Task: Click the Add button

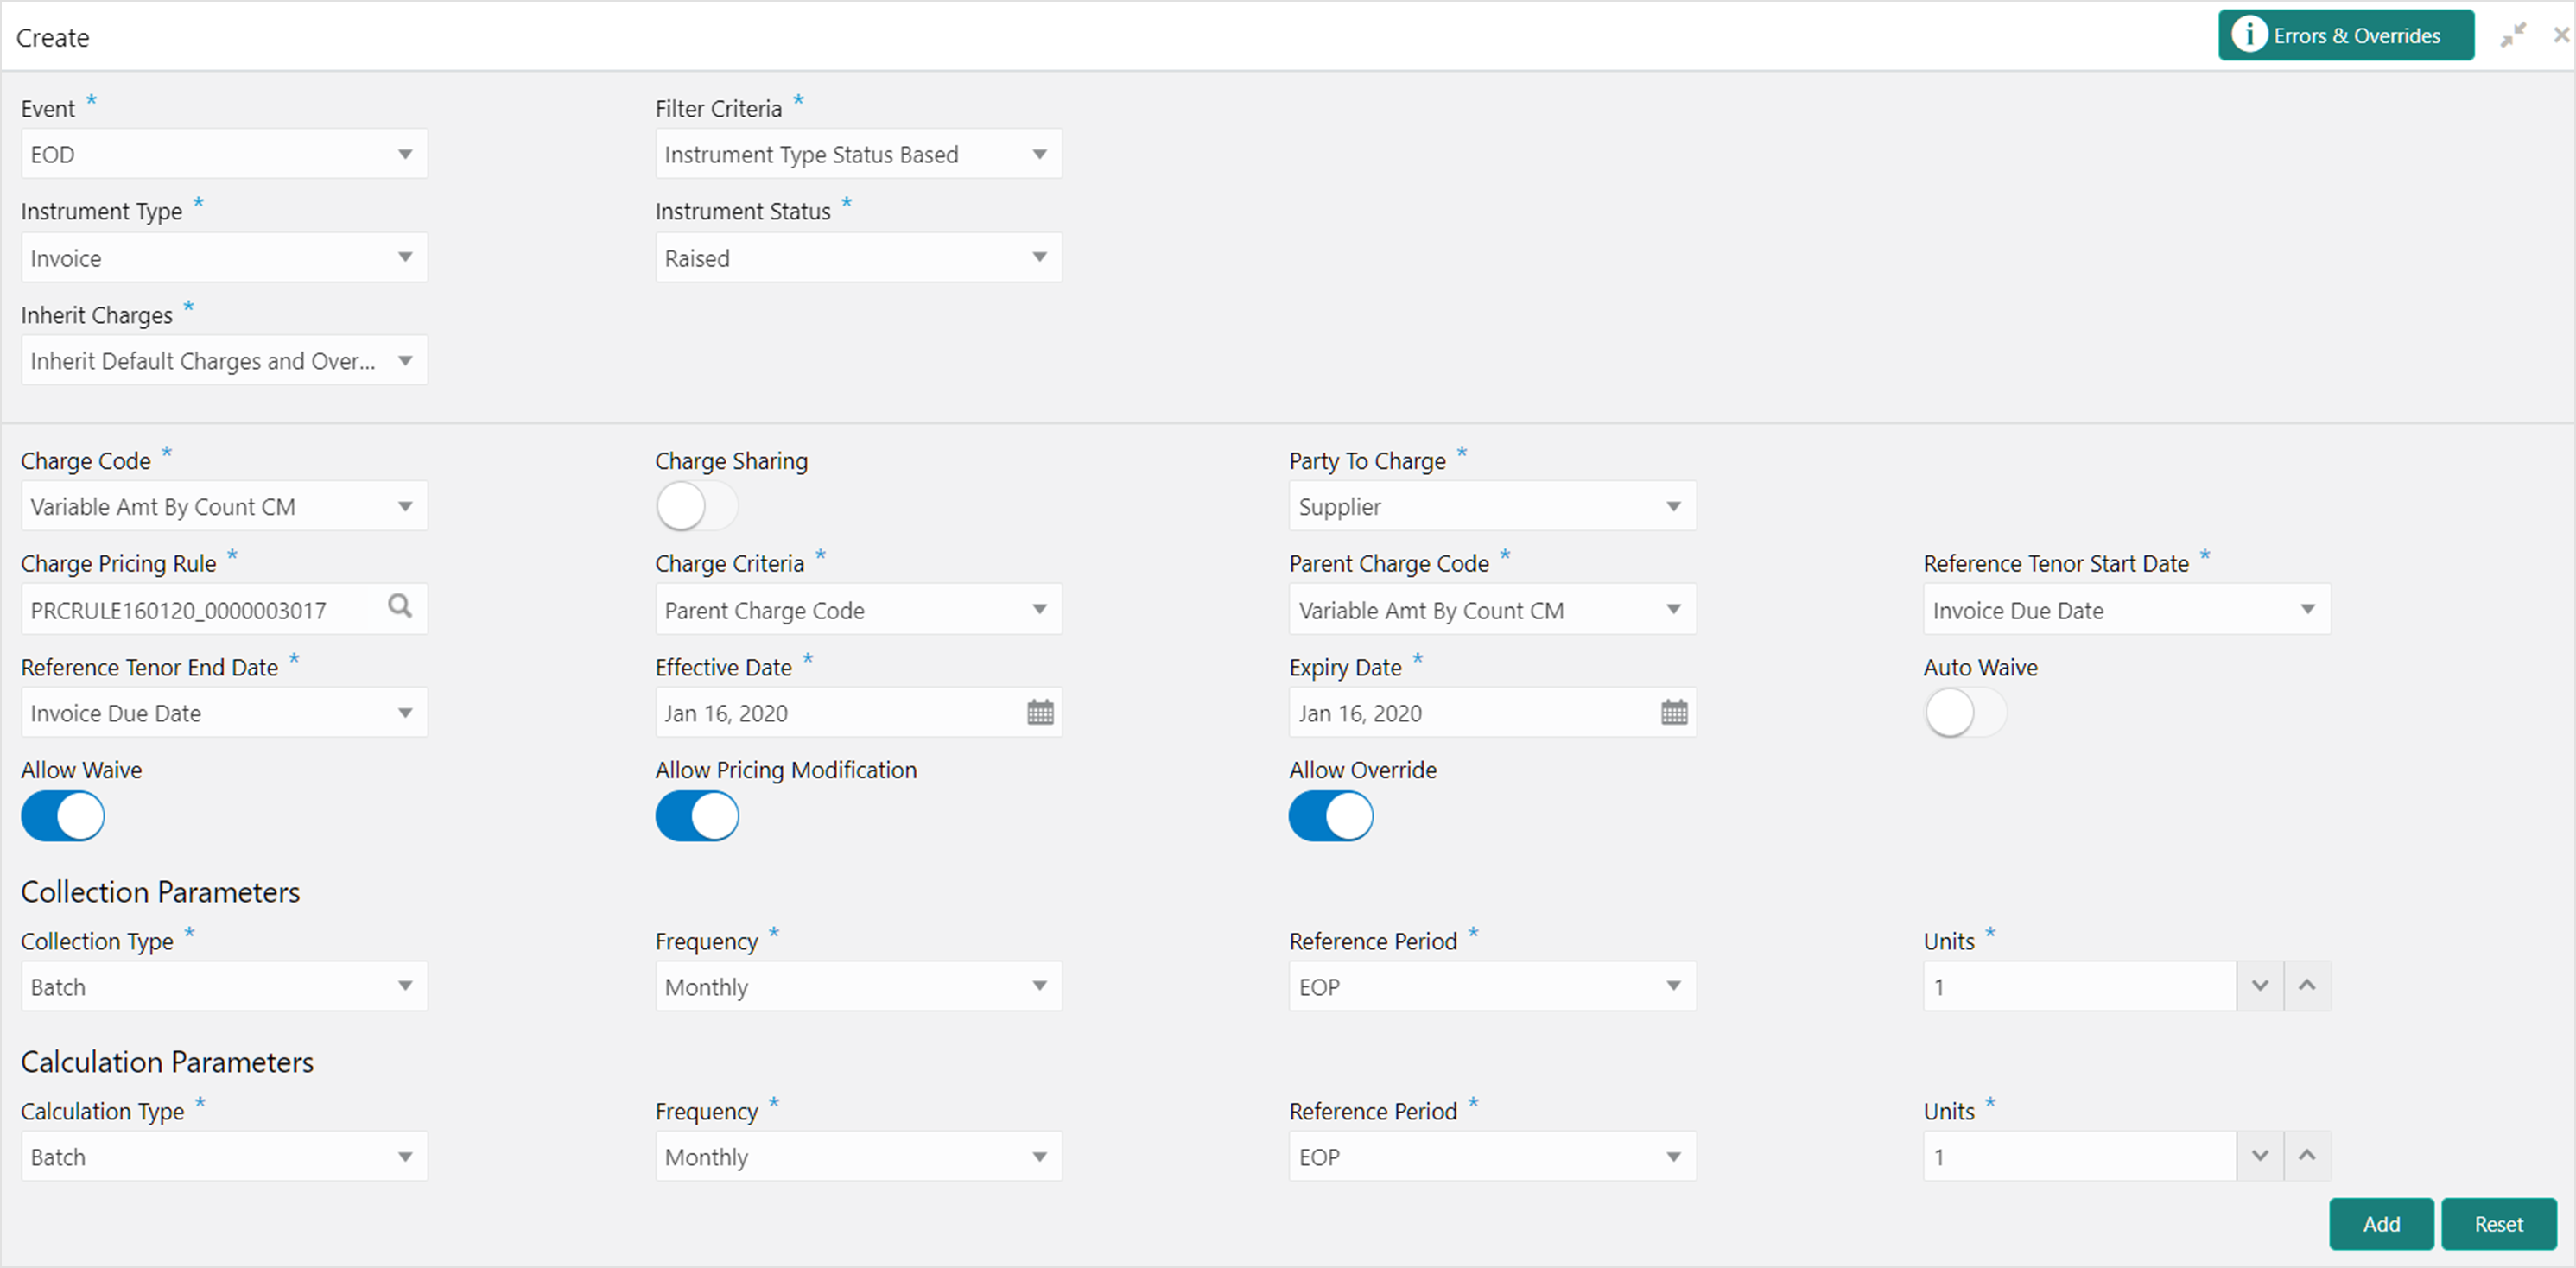Action: point(2380,1224)
